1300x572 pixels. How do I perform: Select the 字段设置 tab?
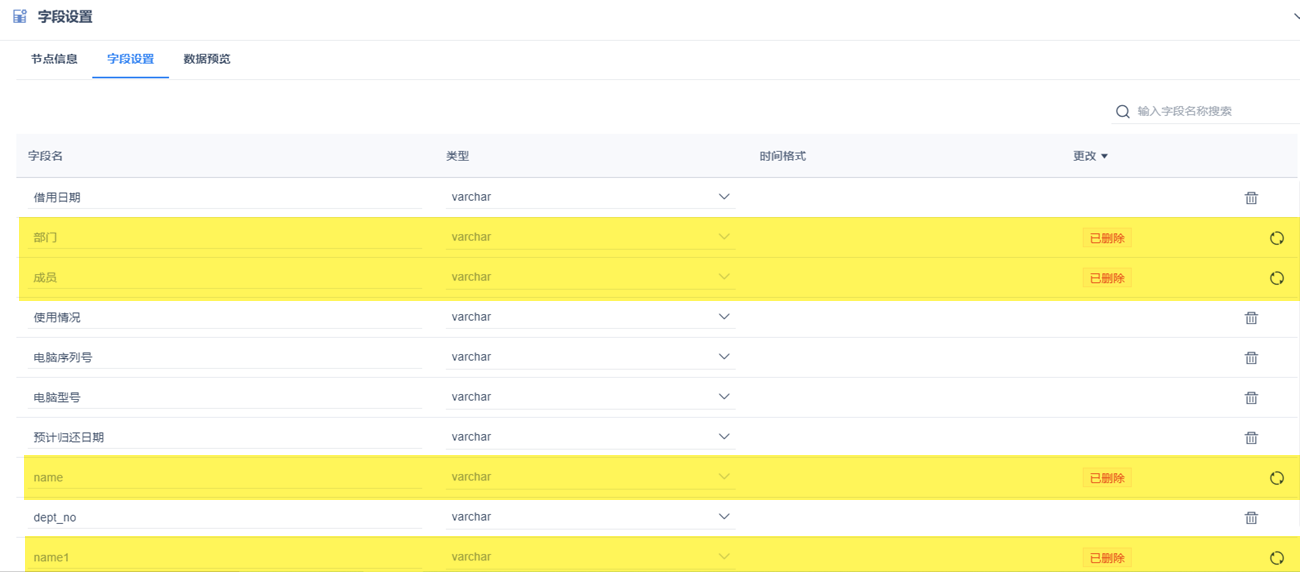[x=130, y=59]
